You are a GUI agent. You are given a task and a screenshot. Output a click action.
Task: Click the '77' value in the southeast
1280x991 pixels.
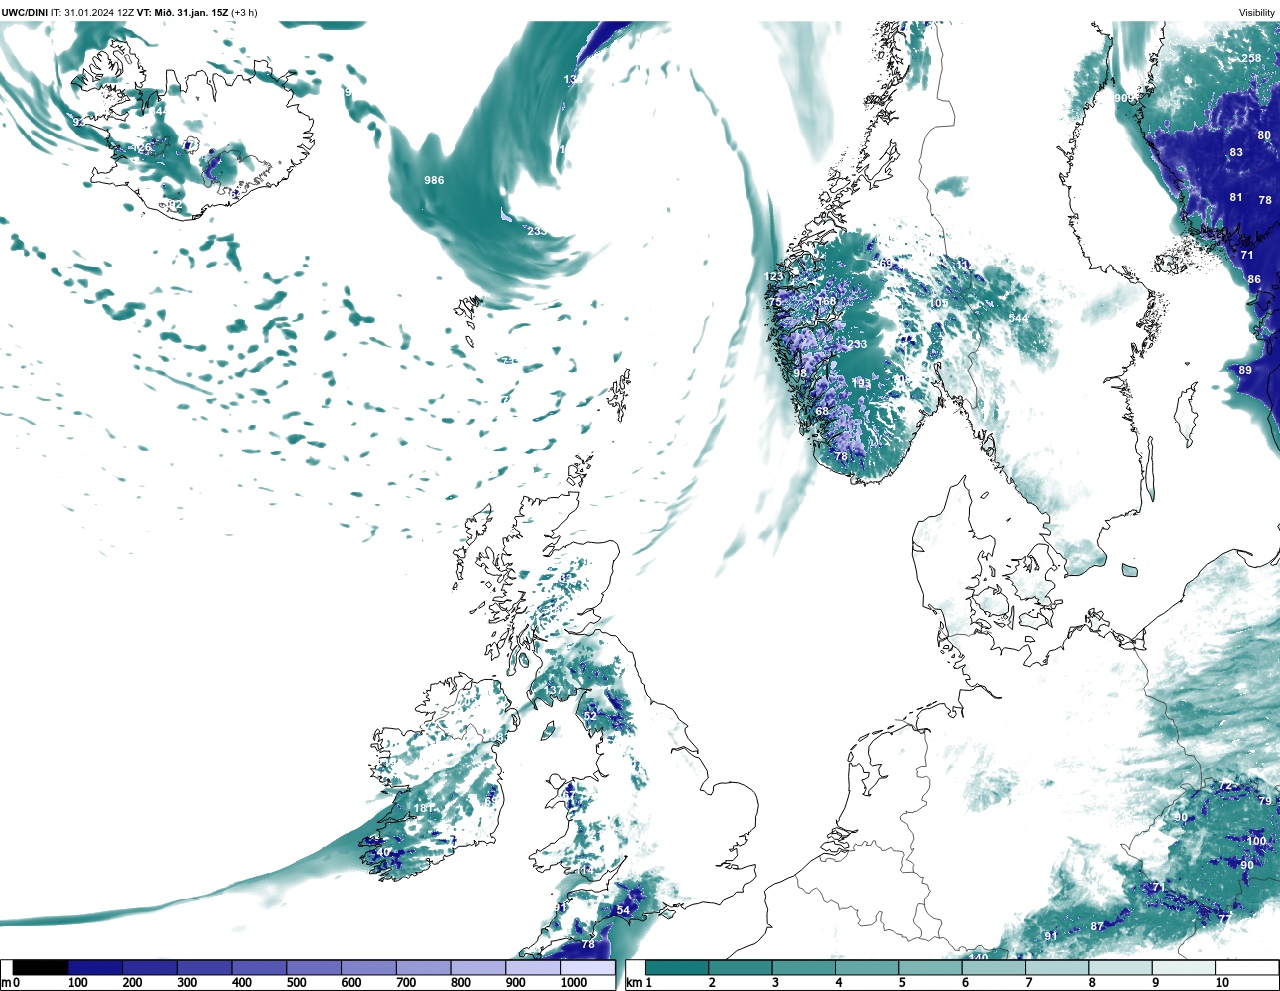(x=1224, y=918)
